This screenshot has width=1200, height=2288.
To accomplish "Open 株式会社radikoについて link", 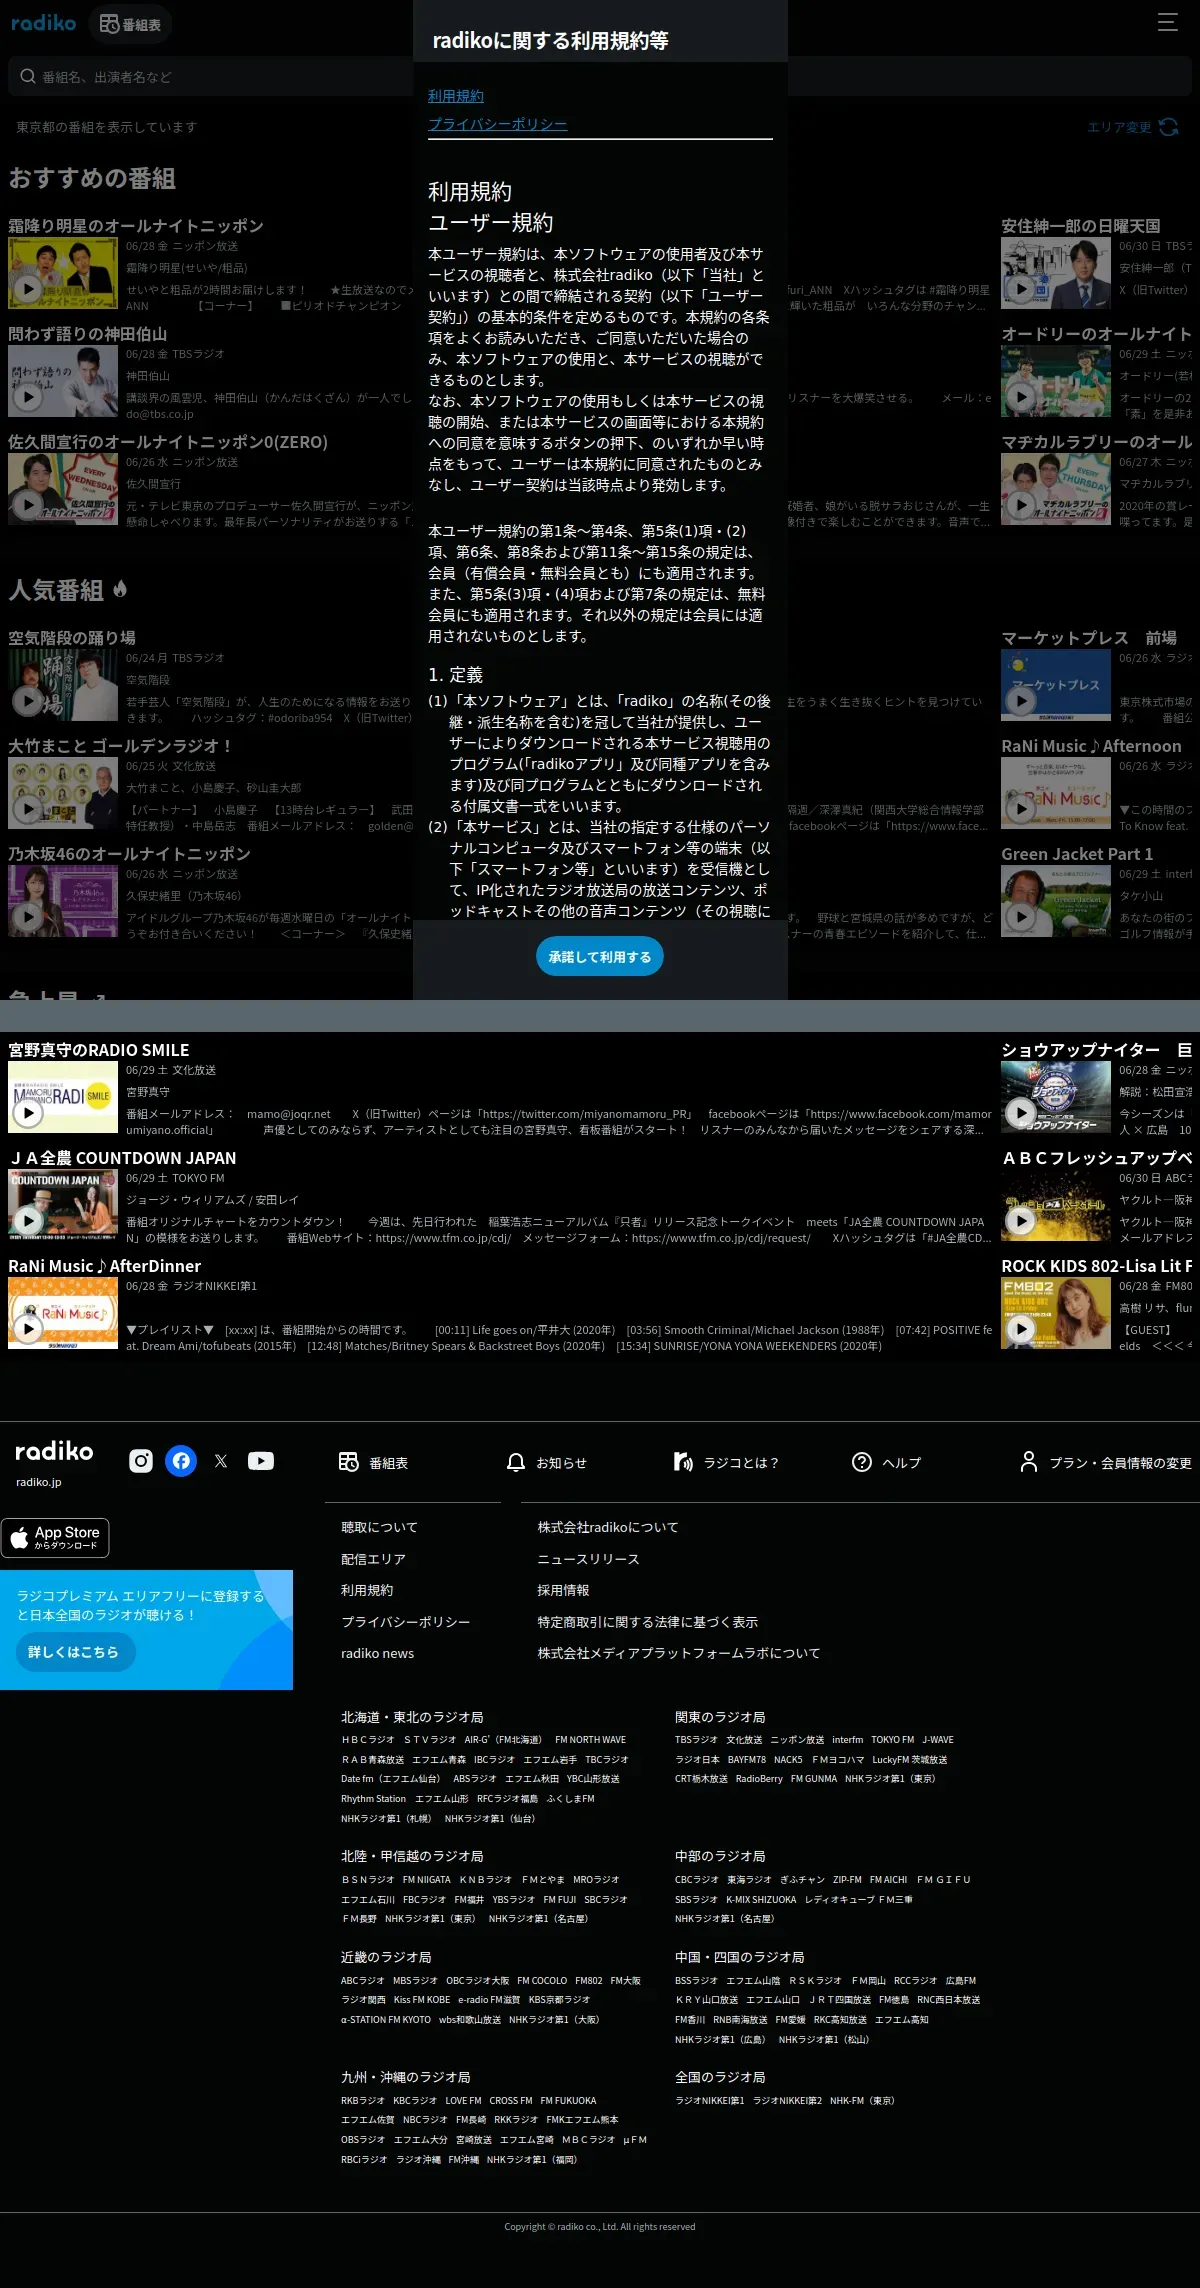I will coord(608,1527).
